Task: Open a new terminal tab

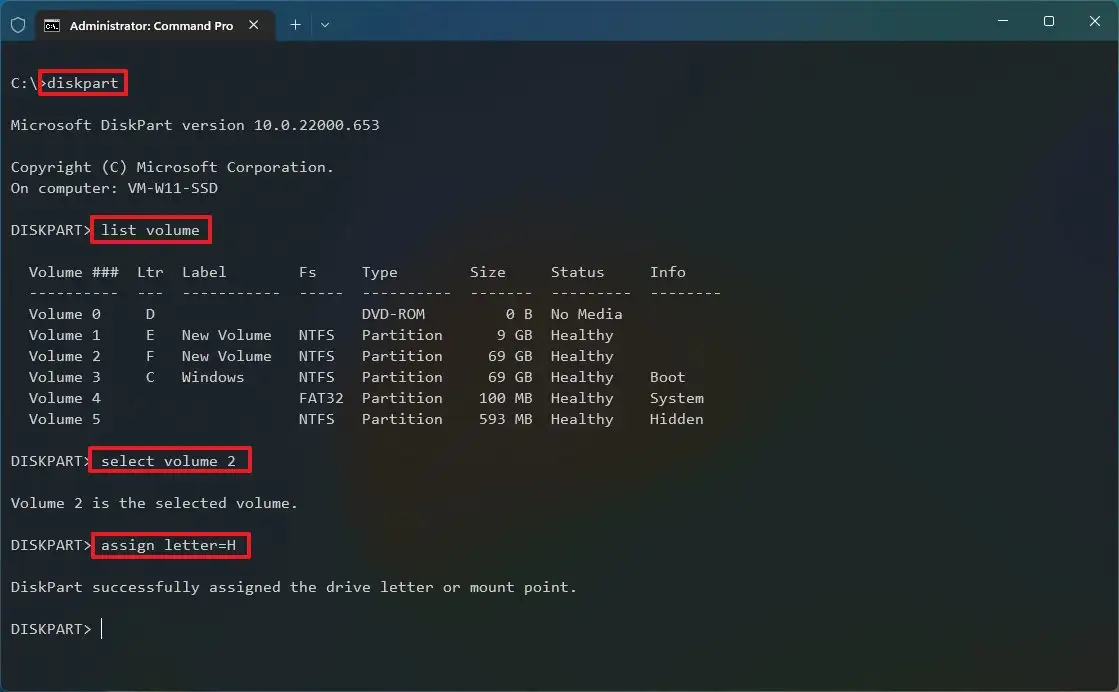Action: [295, 25]
